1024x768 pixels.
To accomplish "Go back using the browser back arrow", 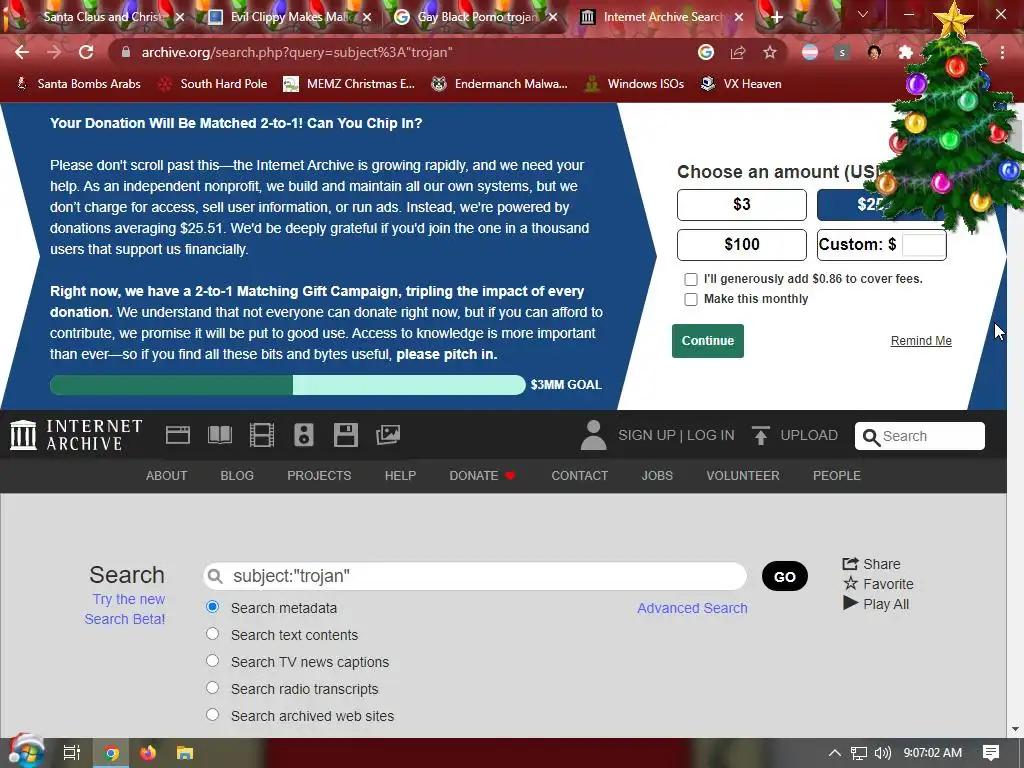I will (x=22, y=52).
